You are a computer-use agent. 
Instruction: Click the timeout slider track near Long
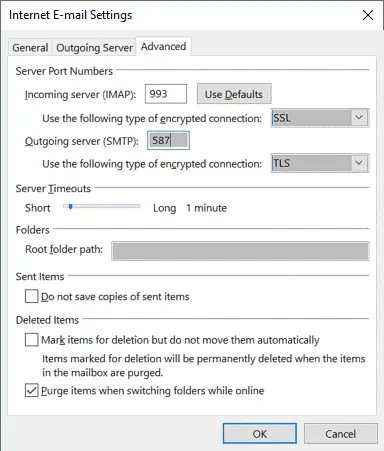click(133, 207)
